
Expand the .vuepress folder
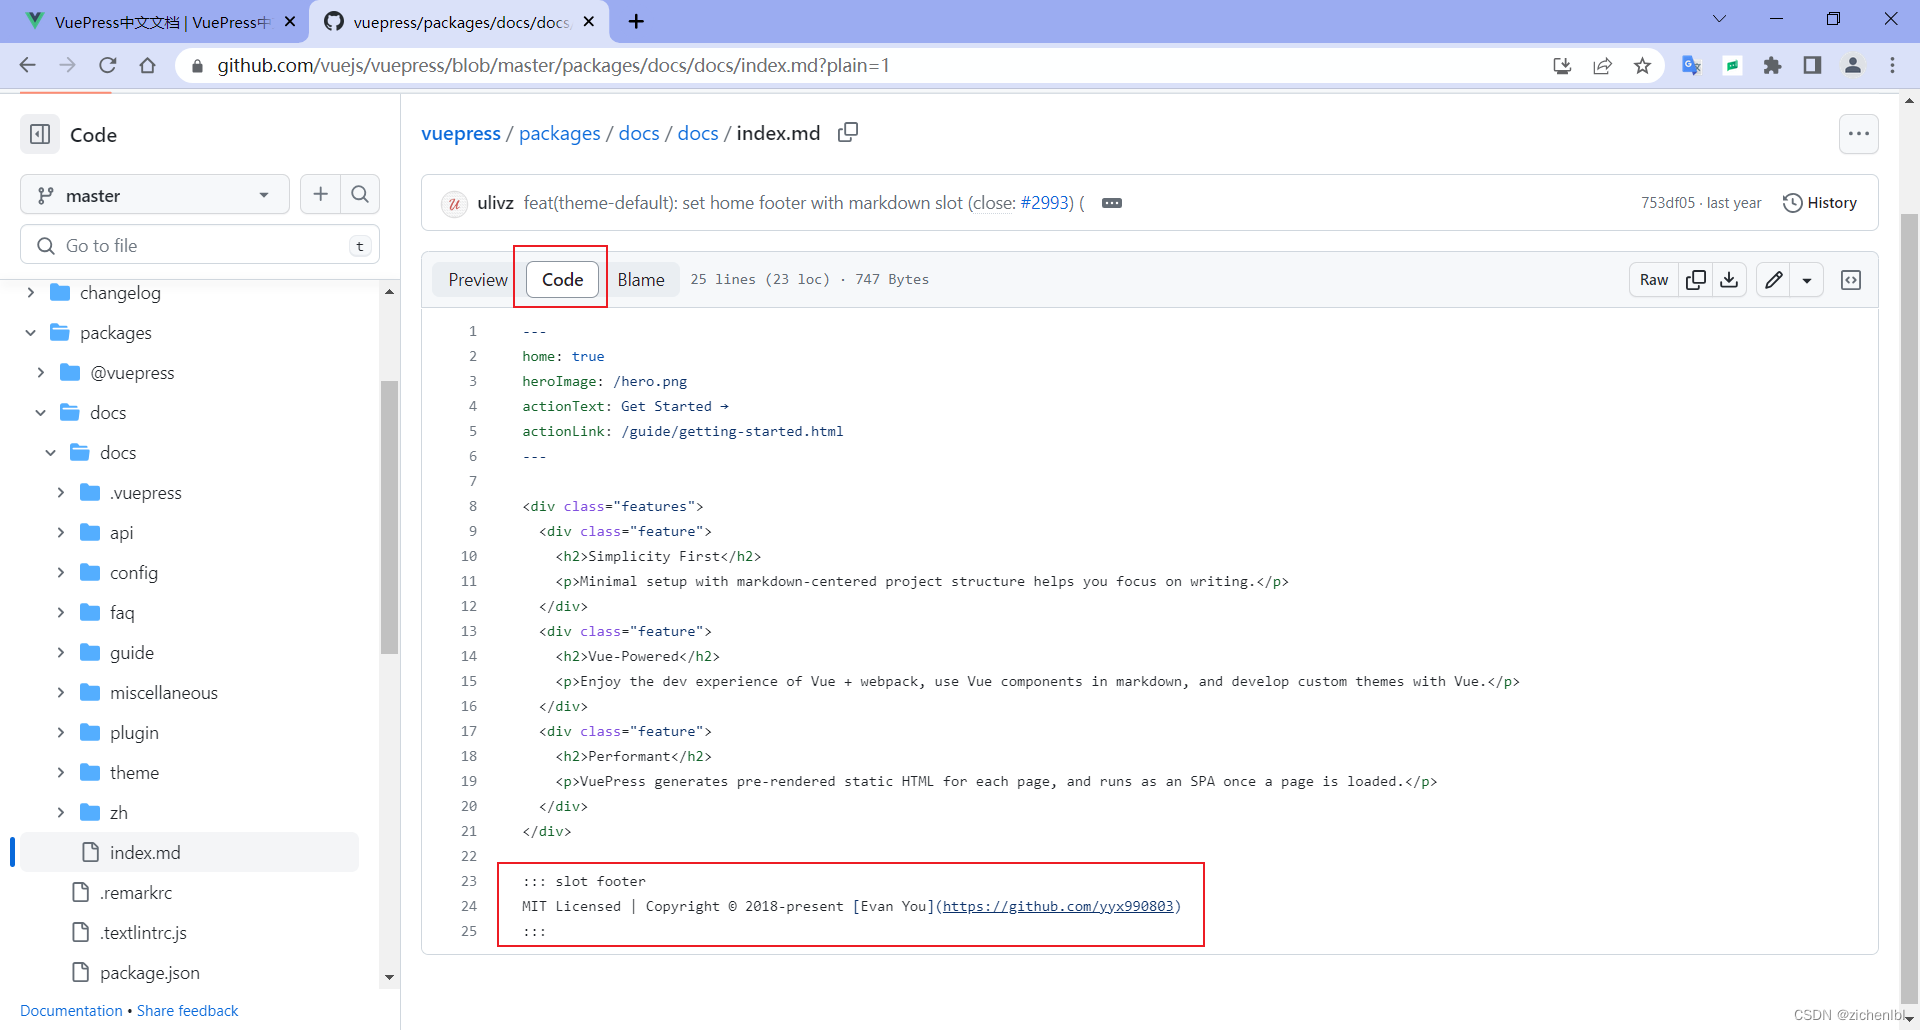(60, 492)
